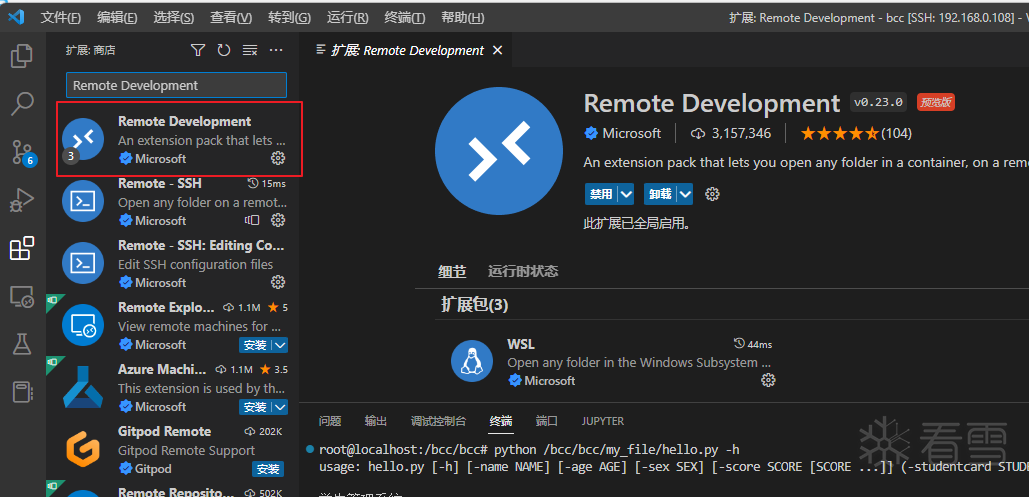The width and height of the screenshot is (1029, 497).
Task: Open the Explorer view in activity bar
Action: 22,56
